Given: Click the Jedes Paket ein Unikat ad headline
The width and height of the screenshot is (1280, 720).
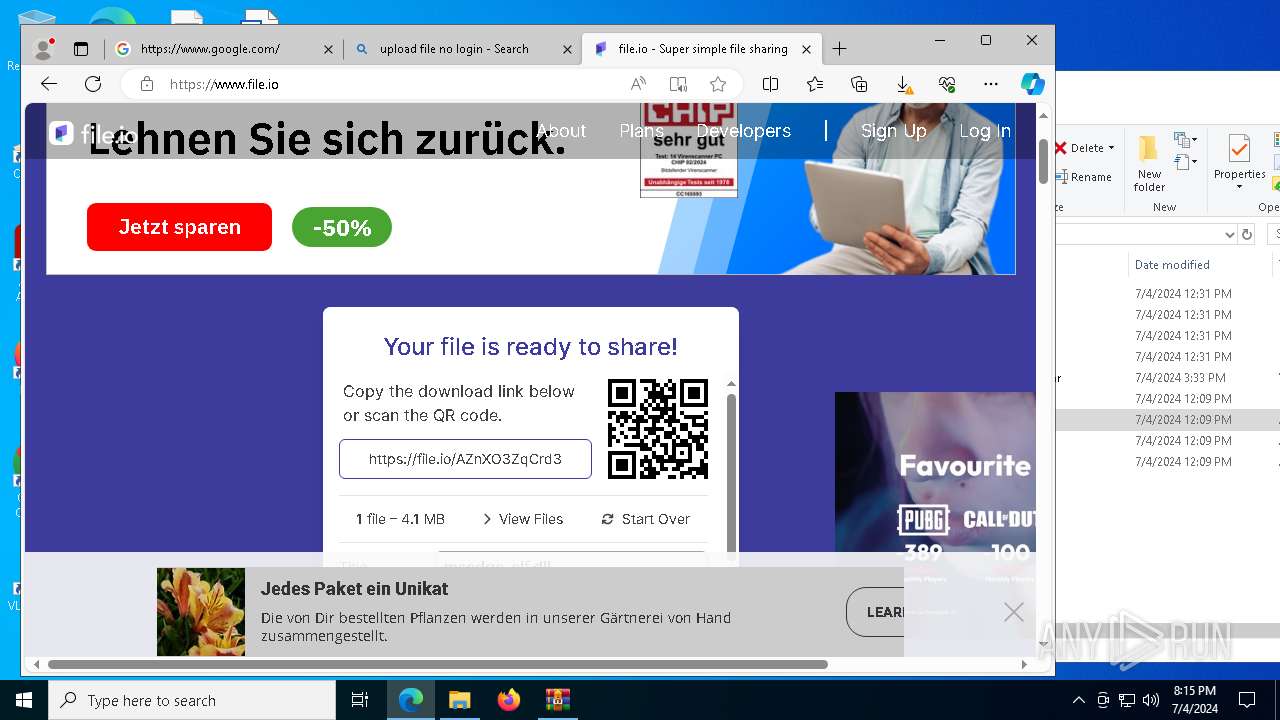Looking at the screenshot, I should (x=354, y=589).
